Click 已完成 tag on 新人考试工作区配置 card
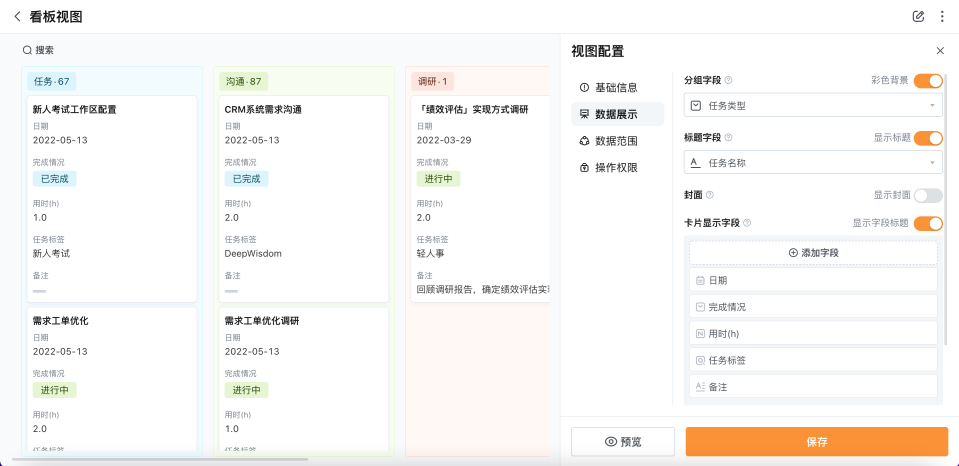 click(54, 179)
